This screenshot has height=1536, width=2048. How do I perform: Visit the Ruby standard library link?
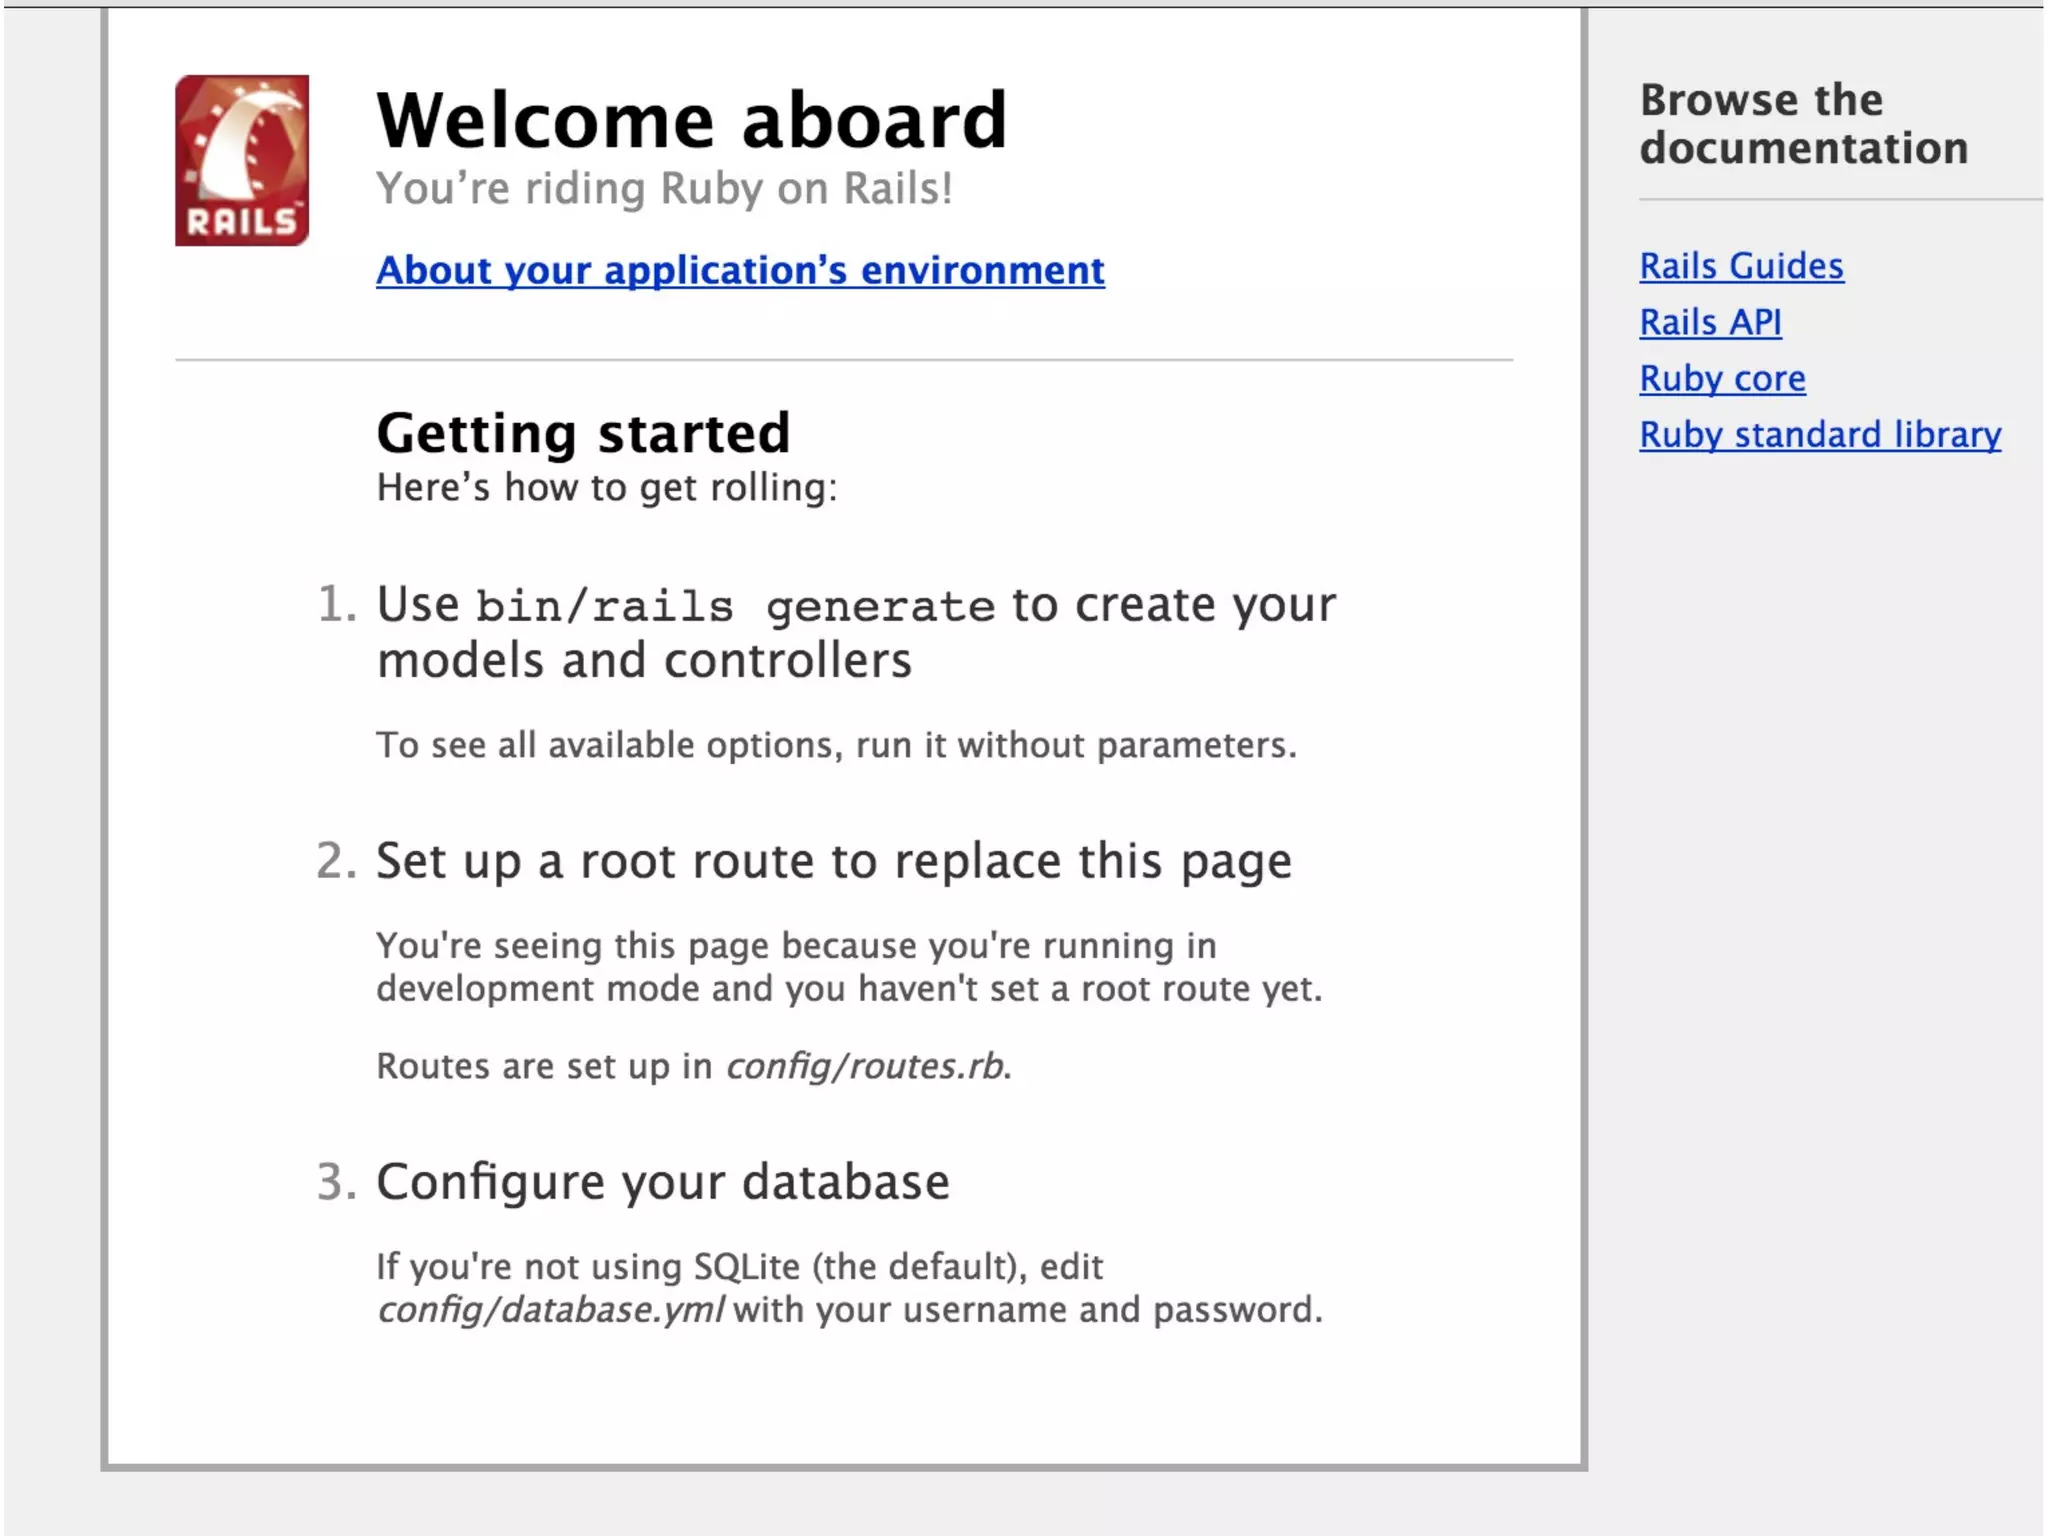tap(1820, 434)
